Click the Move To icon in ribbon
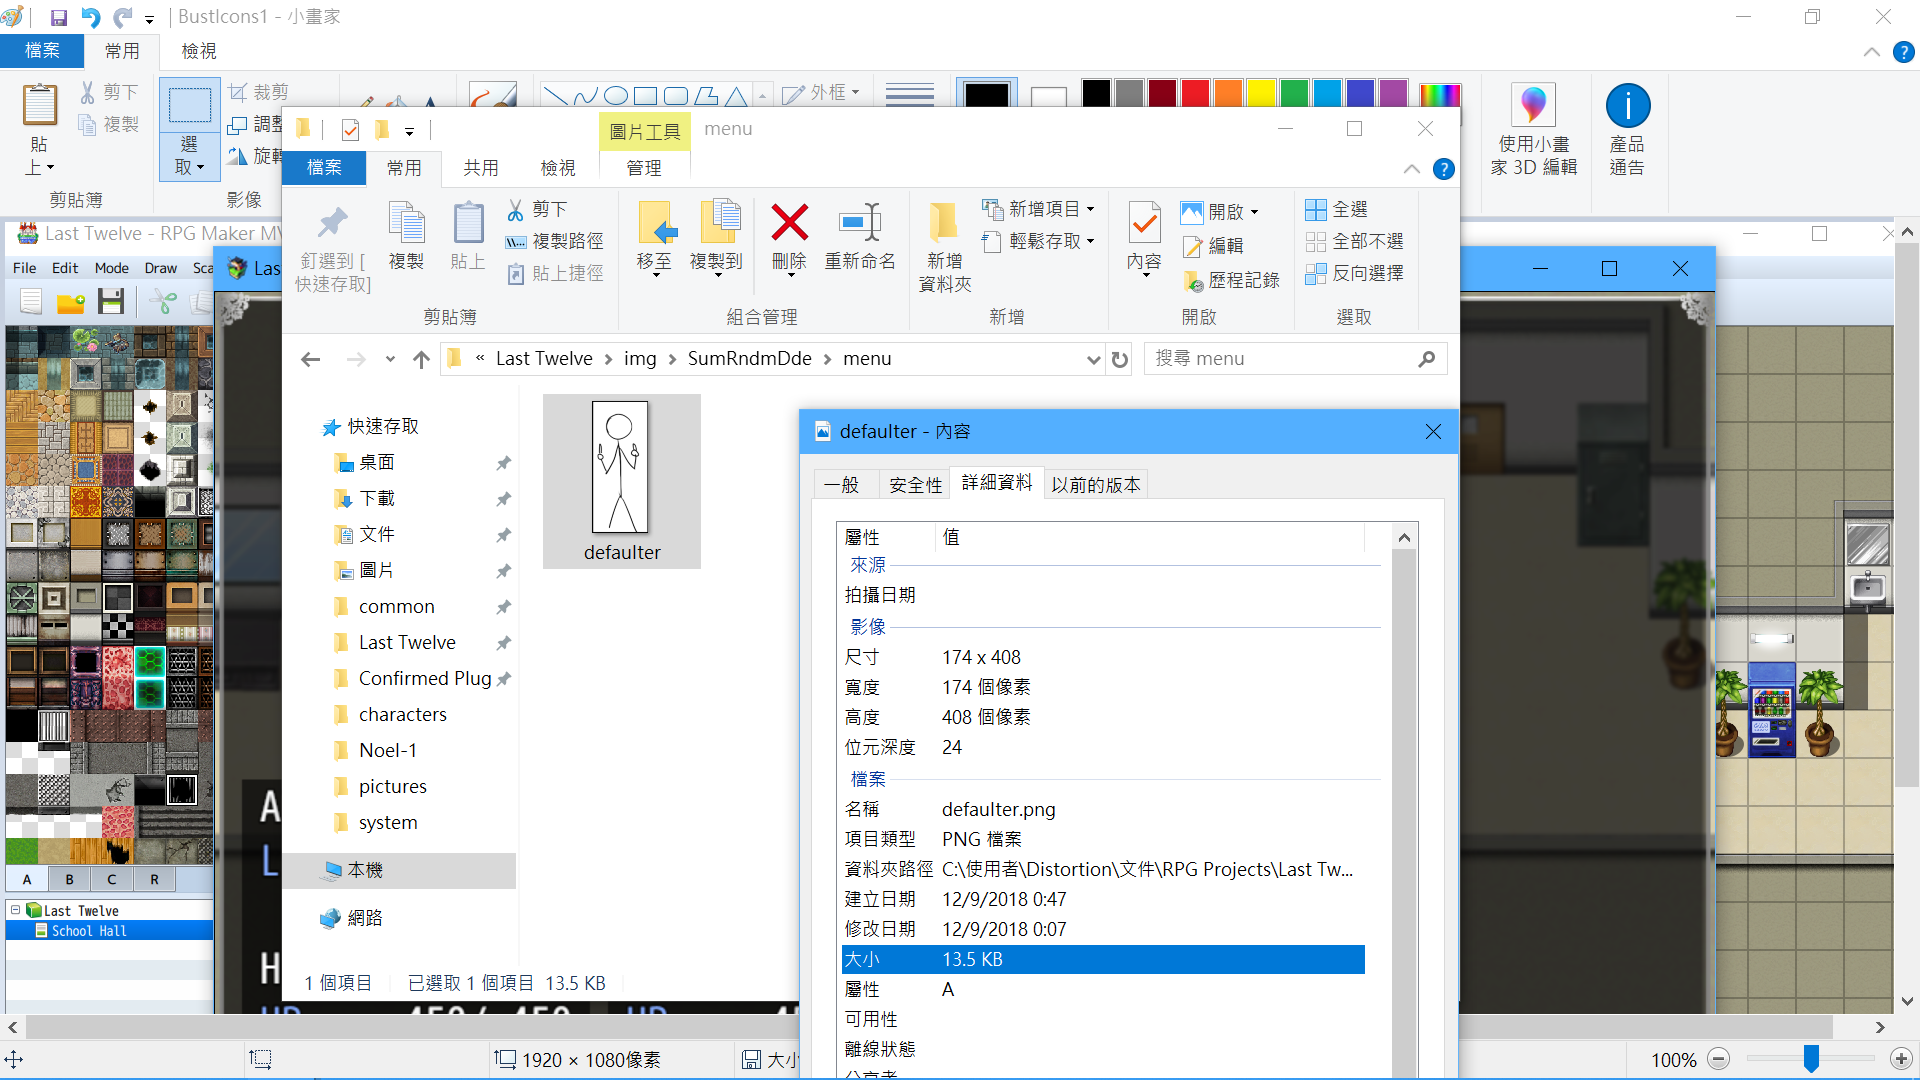Viewport: 1920px width, 1080px height. pyautogui.click(x=656, y=223)
